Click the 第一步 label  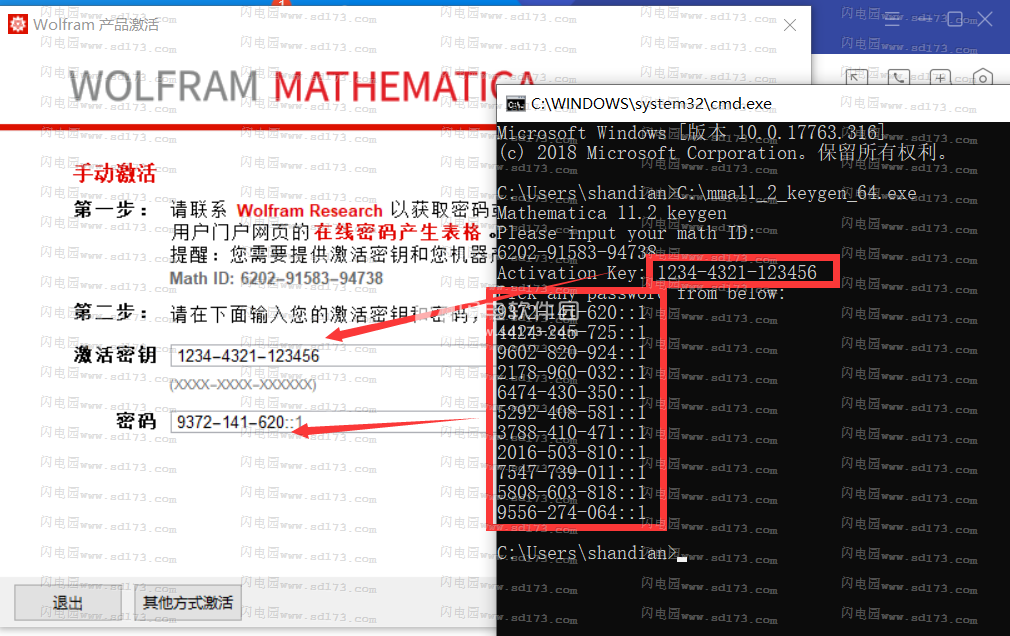tap(110, 209)
